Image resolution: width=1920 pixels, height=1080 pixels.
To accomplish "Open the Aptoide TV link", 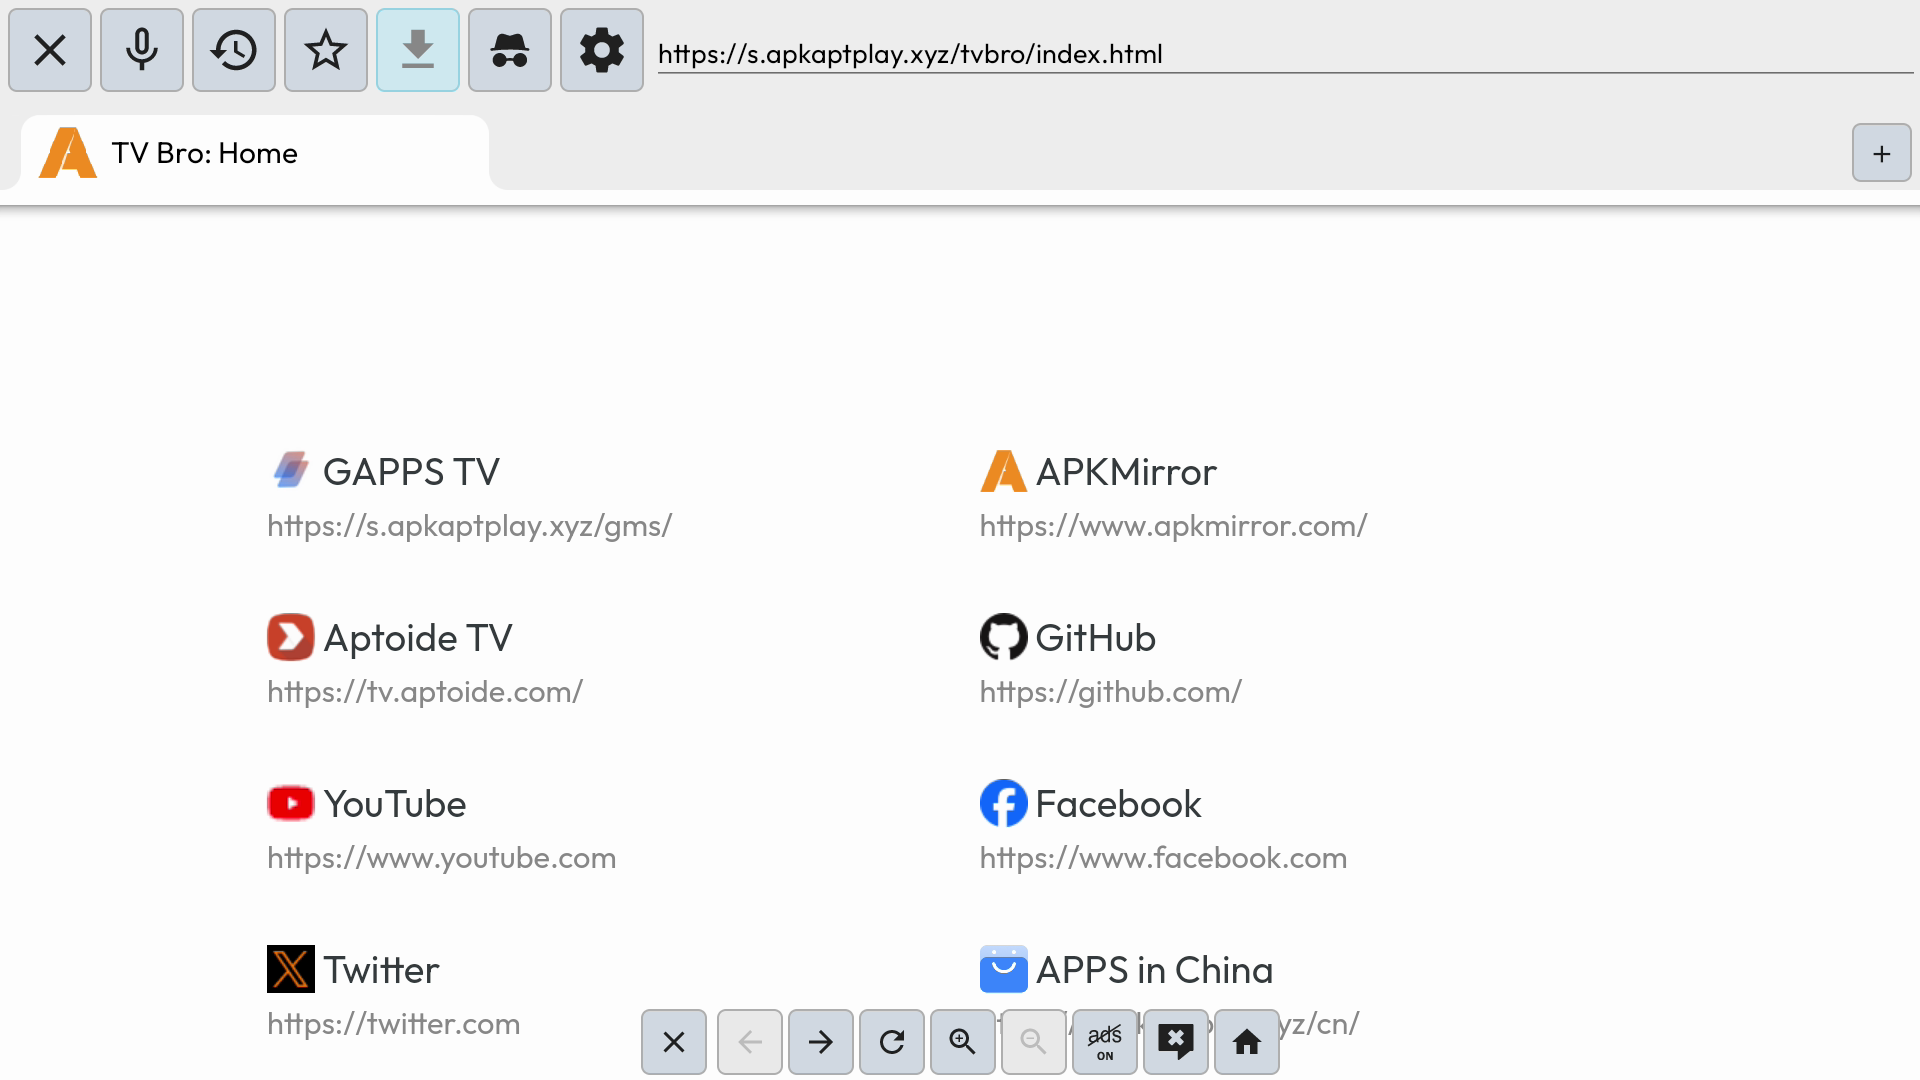I will pos(418,637).
